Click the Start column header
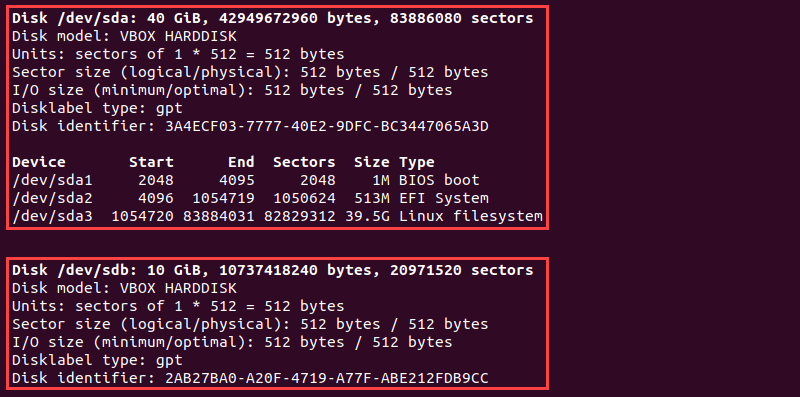The width and height of the screenshot is (800, 397). [x=151, y=162]
